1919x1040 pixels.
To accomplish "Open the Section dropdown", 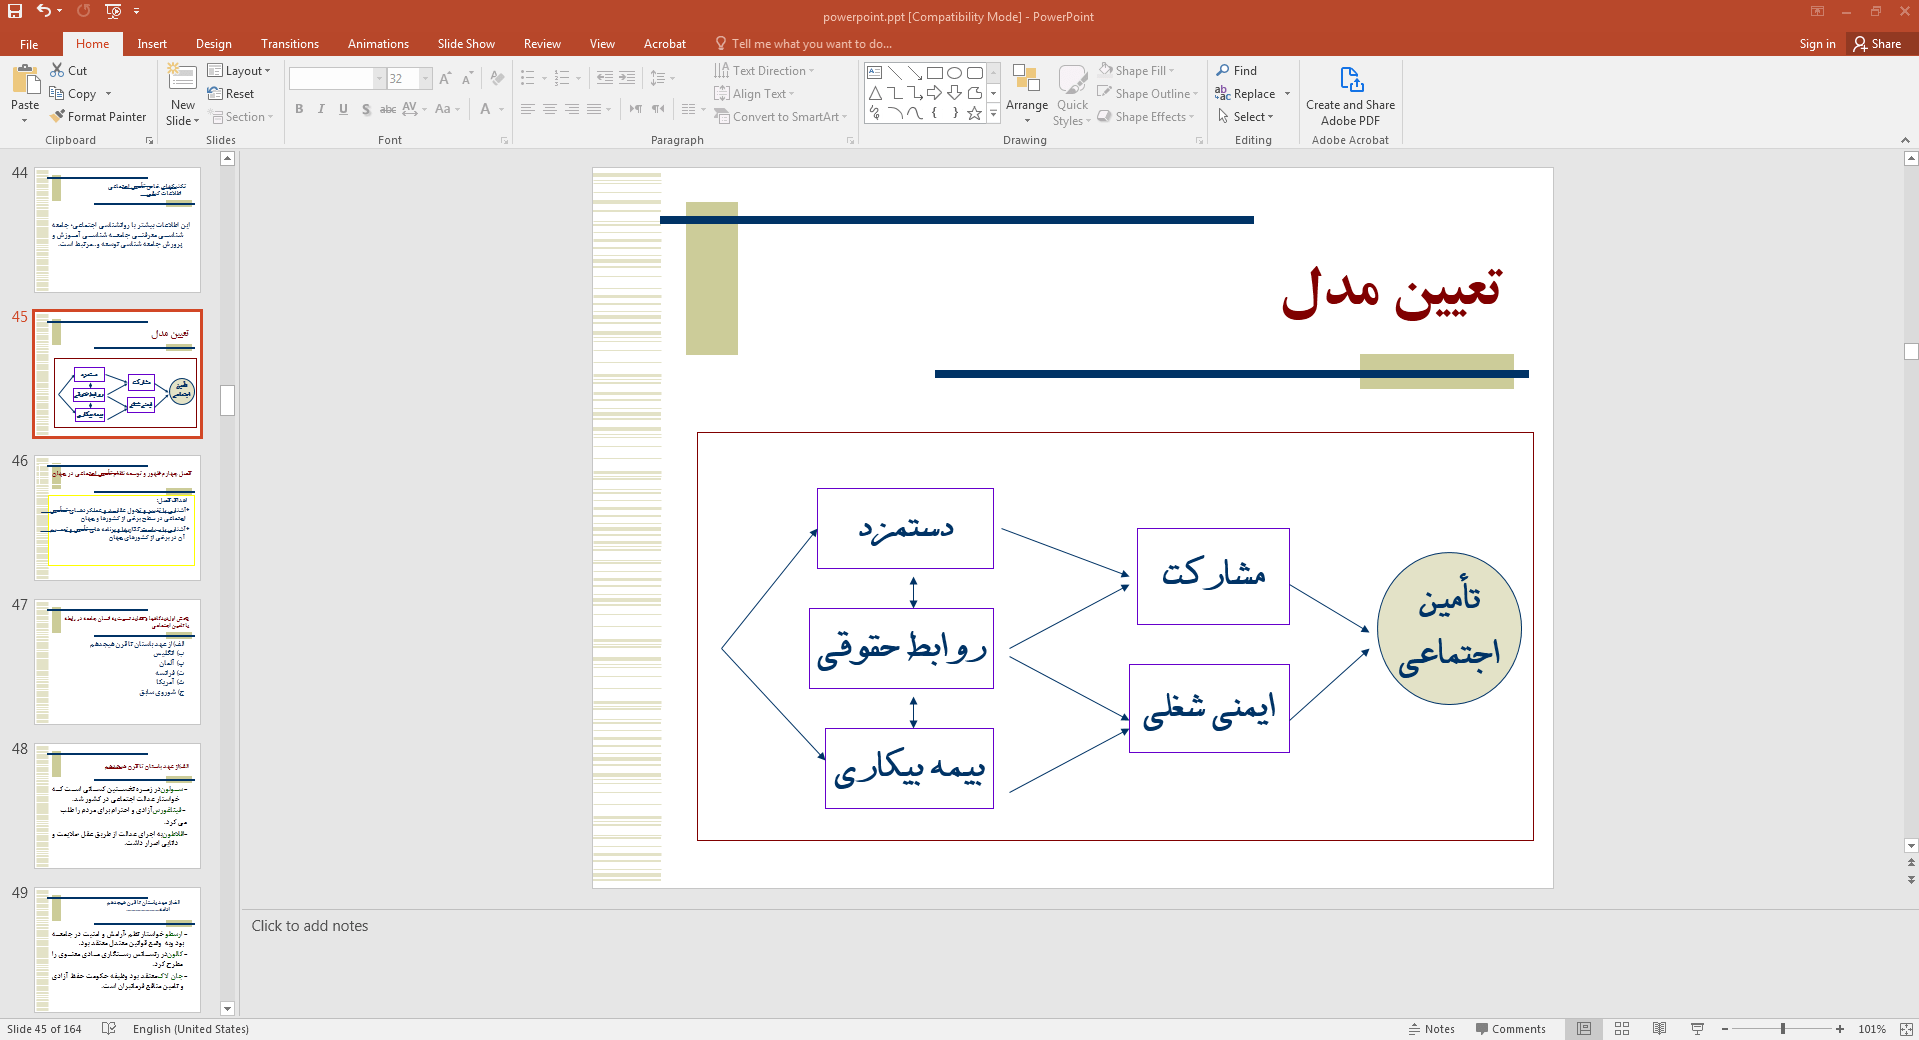I will pyautogui.click(x=241, y=117).
